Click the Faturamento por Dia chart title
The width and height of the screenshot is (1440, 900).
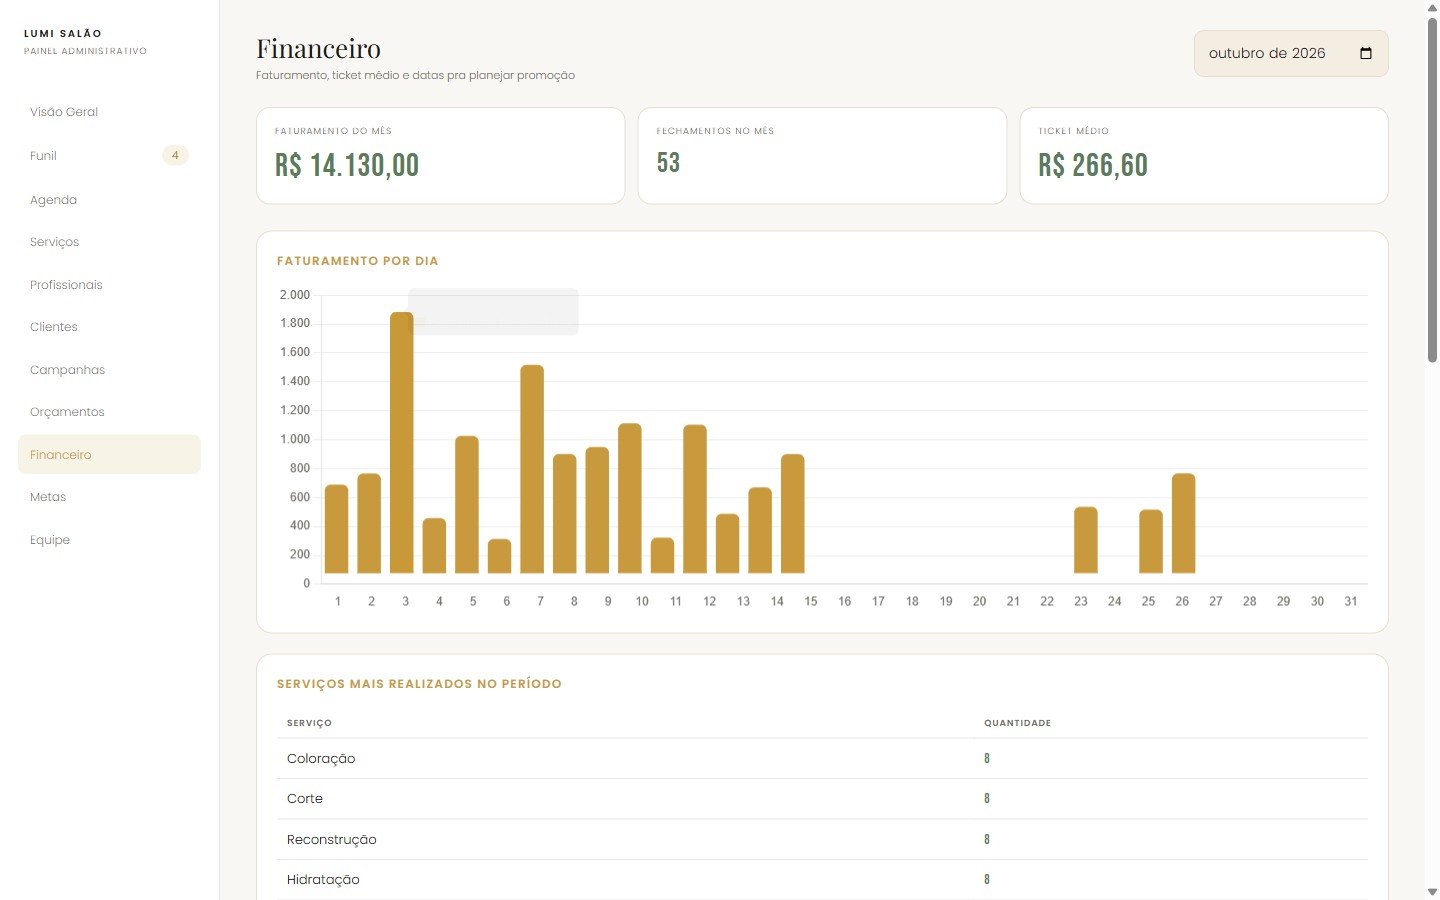(358, 261)
